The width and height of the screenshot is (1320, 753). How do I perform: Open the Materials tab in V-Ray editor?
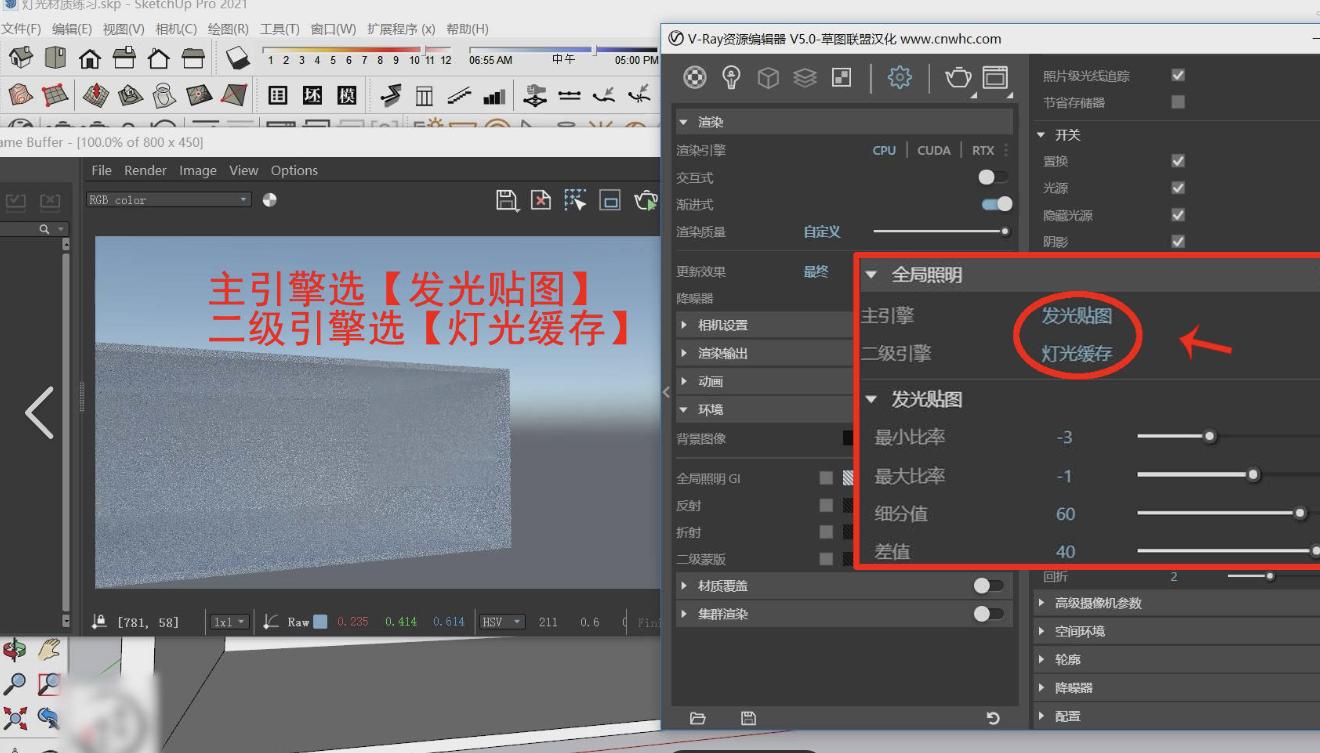pos(695,78)
